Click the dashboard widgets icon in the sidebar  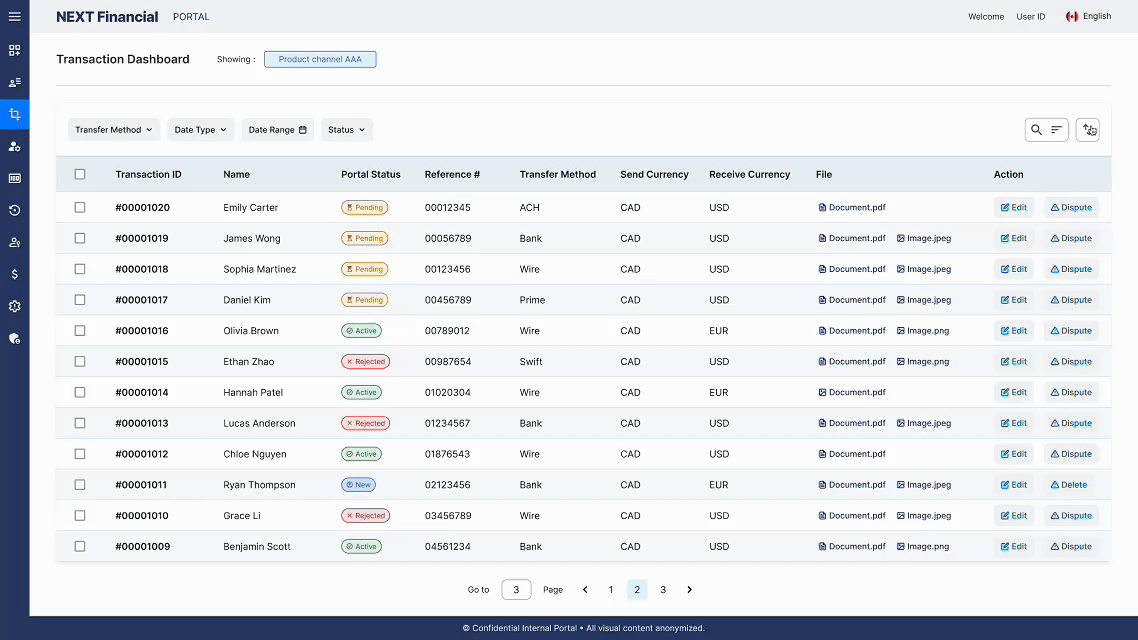(x=14, y=50)
